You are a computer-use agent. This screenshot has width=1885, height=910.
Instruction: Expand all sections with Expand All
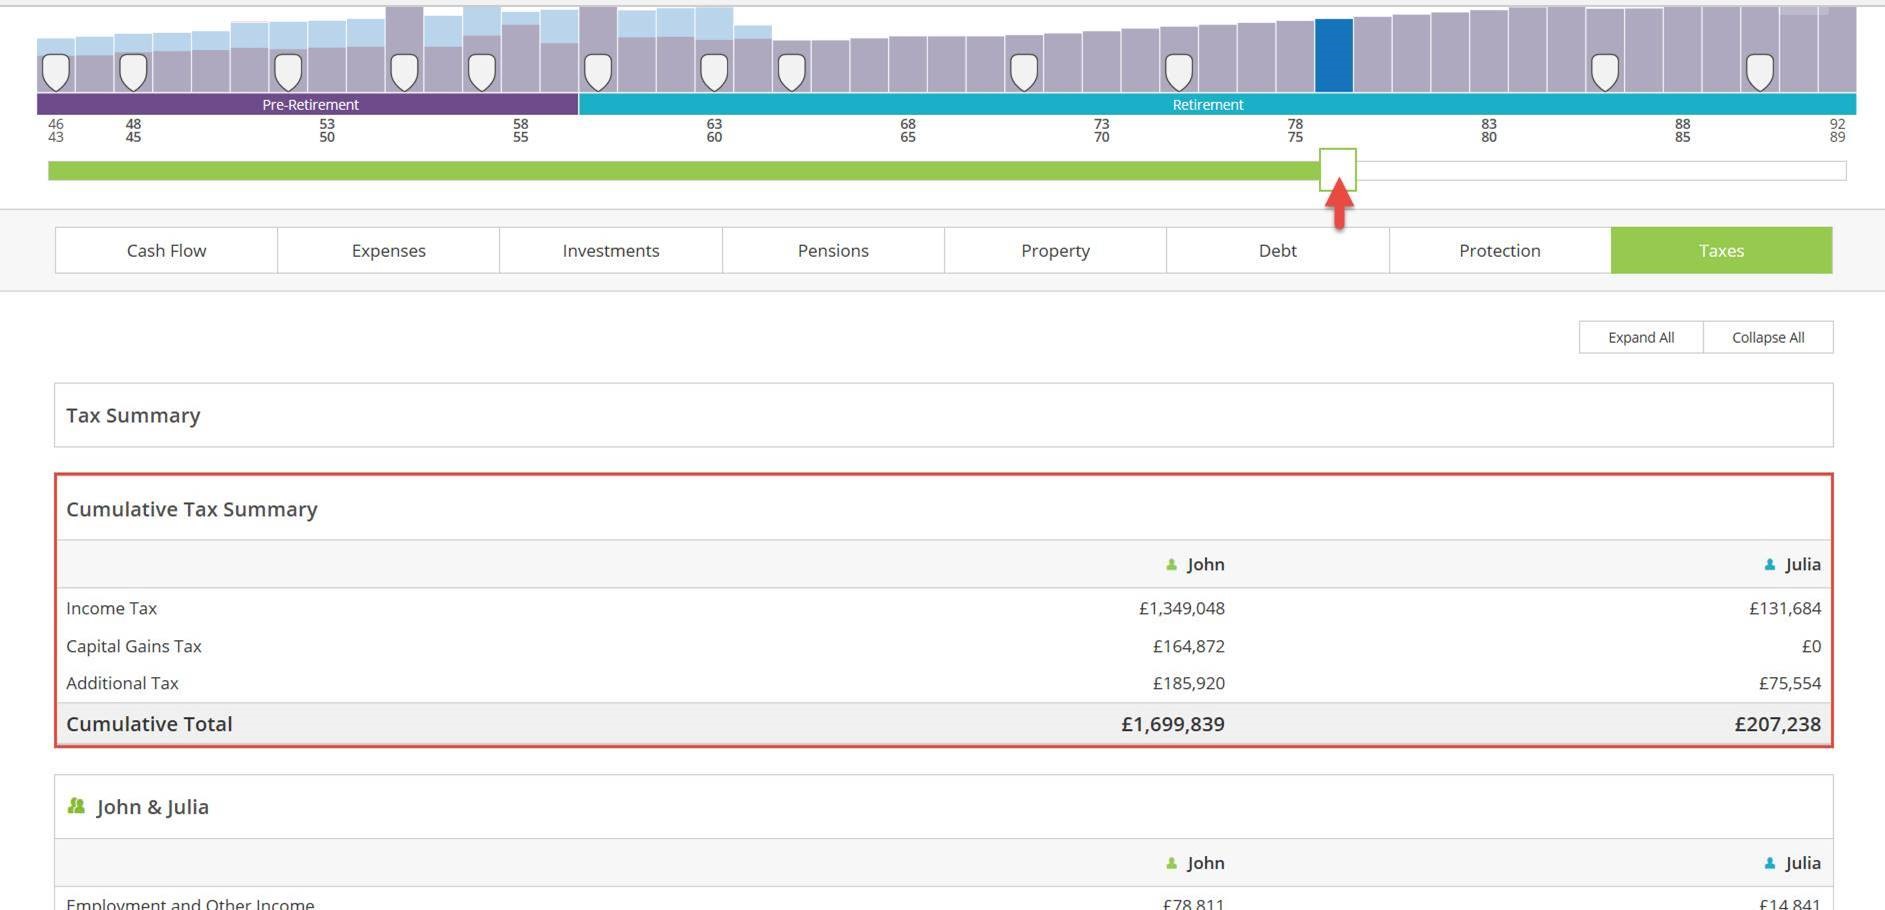pyautogui.click(x=1640, y=337)
